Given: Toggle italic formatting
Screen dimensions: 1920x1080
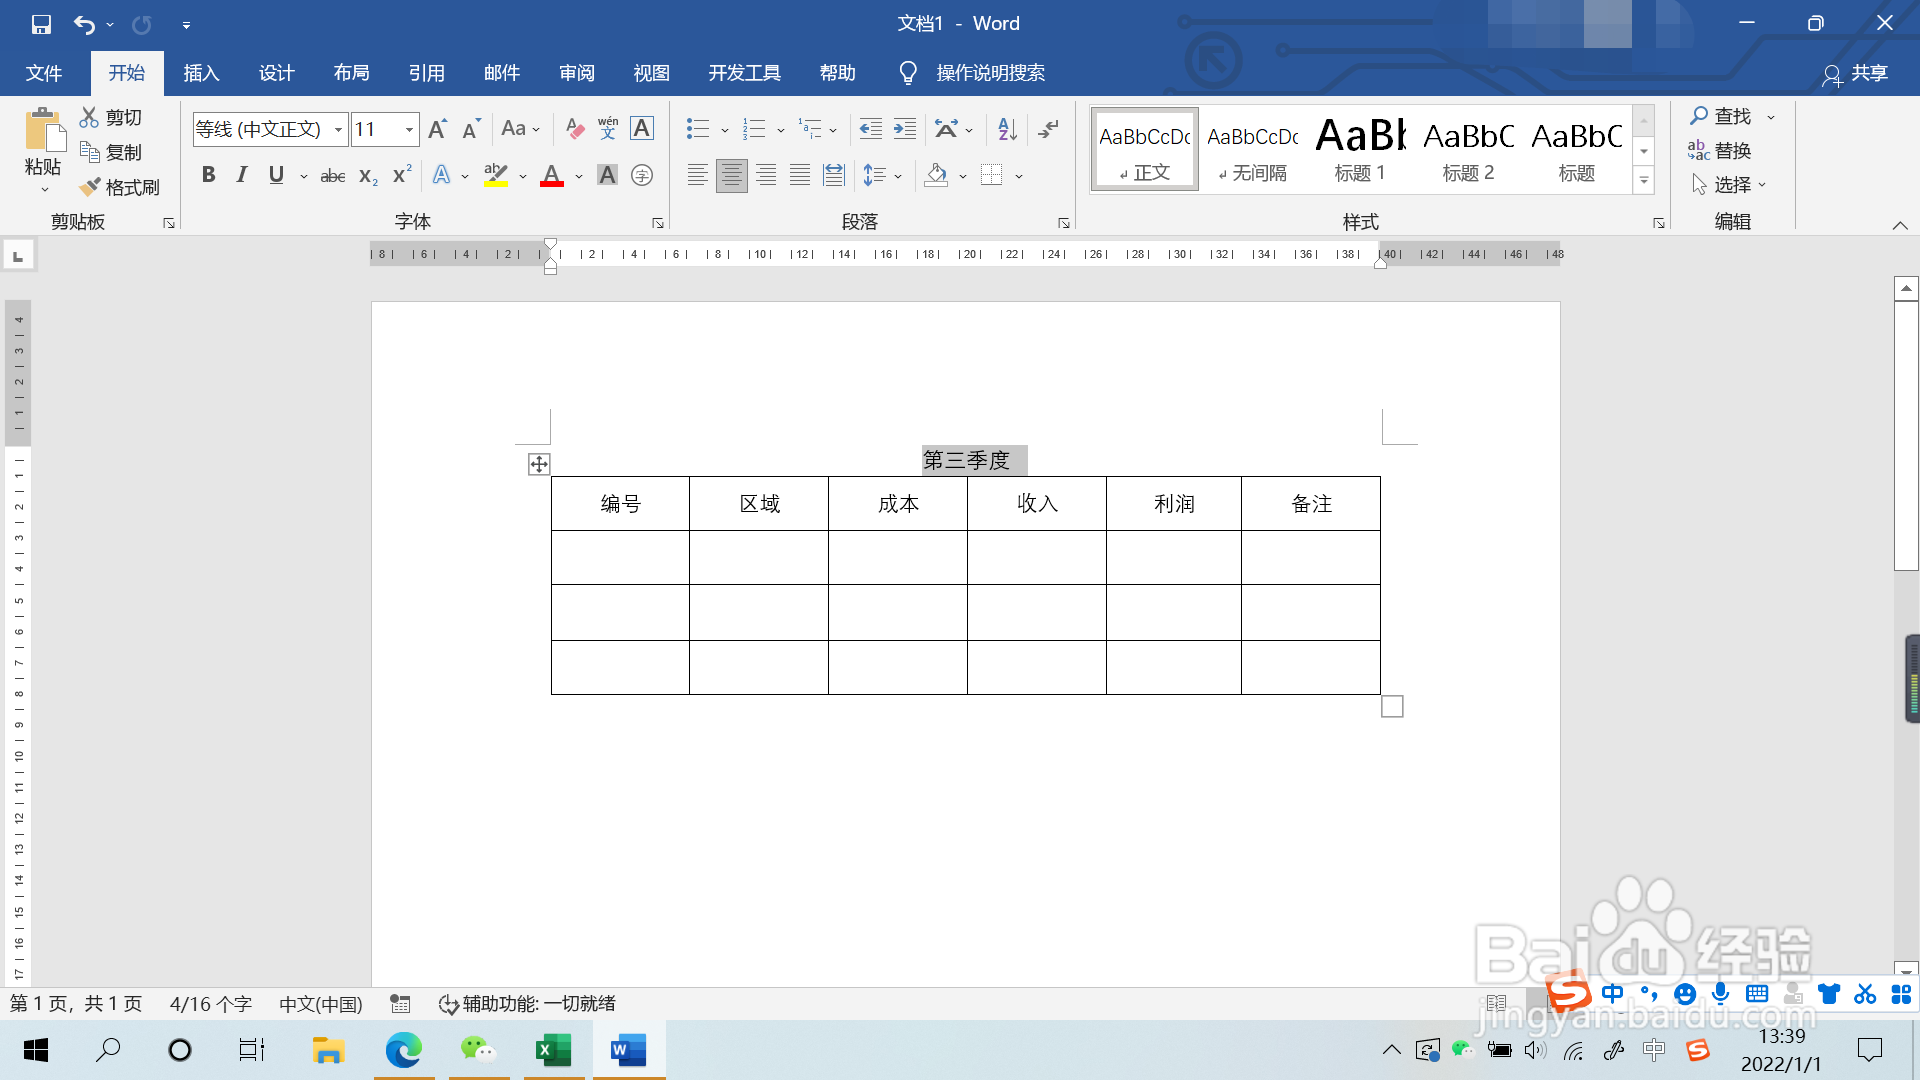Looking at the screenshot, I should point(242,175).
